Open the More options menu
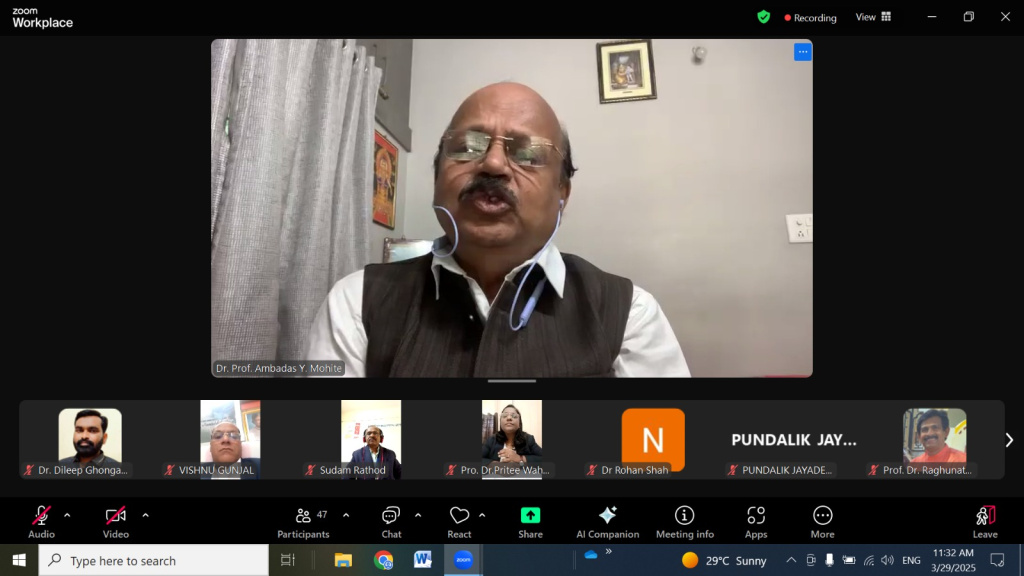1024x576 pixels. point(822,521)
